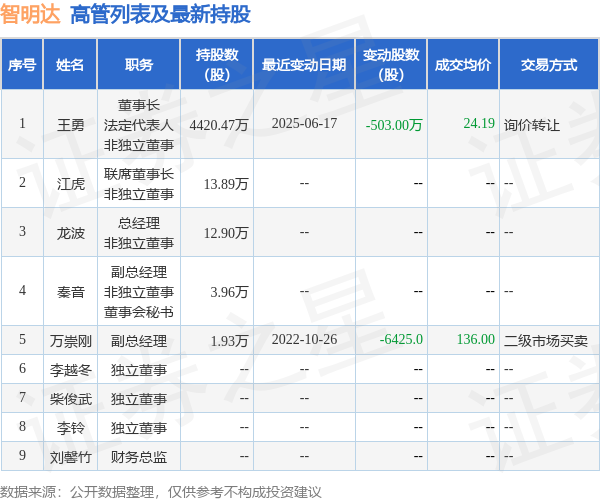Click the name 刘馨竹
The image size is (600, 501).
70,457
